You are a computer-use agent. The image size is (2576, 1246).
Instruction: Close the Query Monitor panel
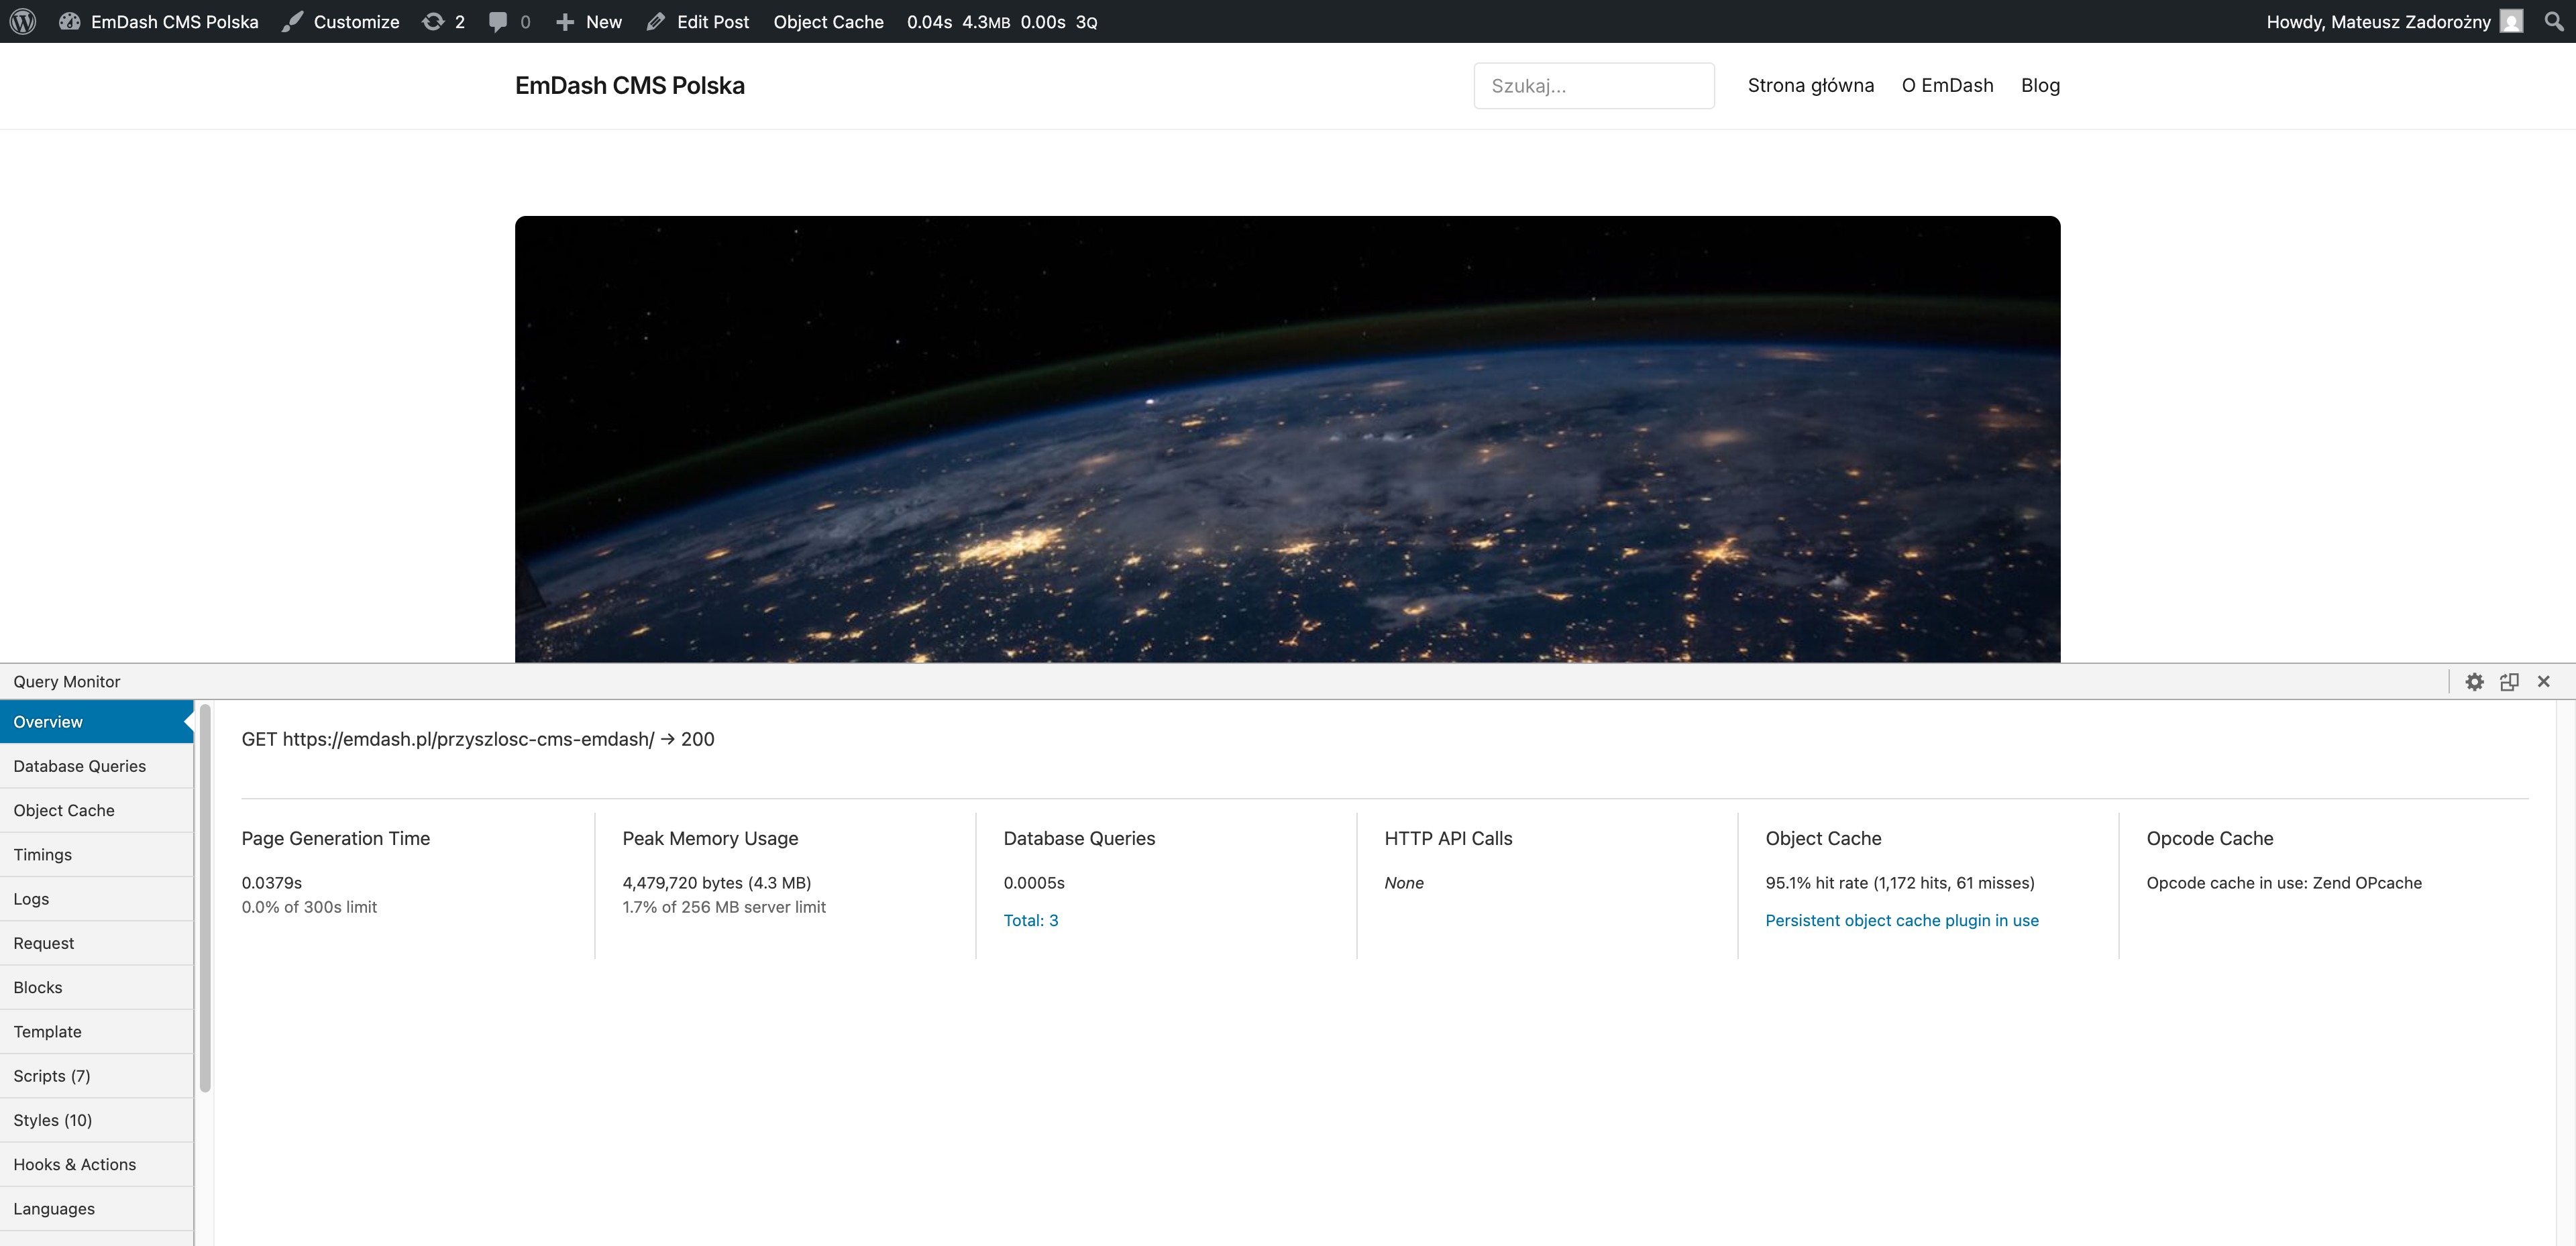(x=2544, y=681)
